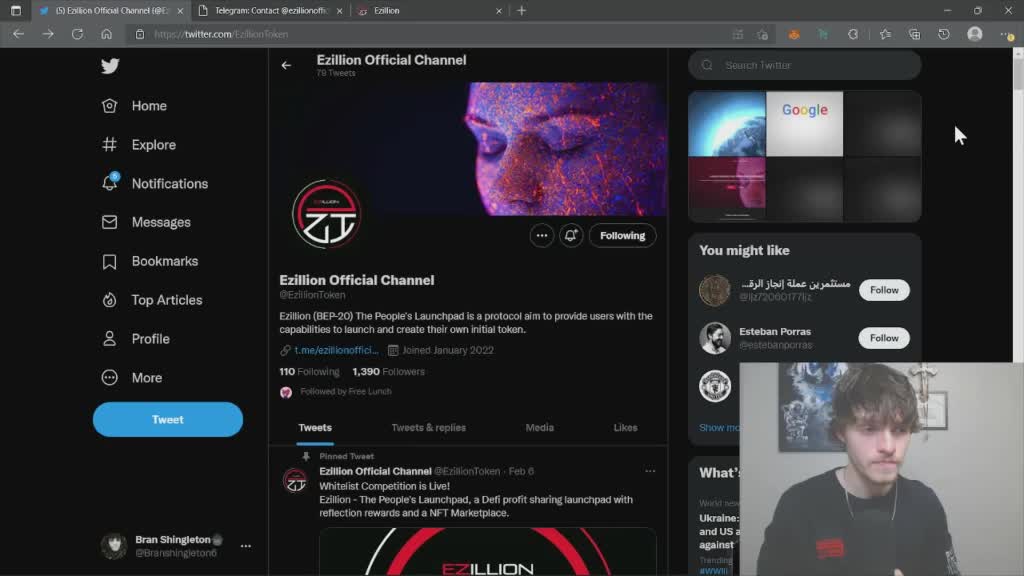1024x576 pixels.
Task: Follow Esteban Porras
Action: [x=884, y=338]
